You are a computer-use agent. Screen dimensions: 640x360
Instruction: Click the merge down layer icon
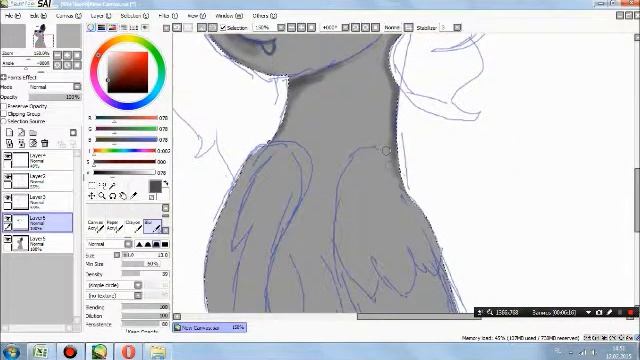[21, 143]
